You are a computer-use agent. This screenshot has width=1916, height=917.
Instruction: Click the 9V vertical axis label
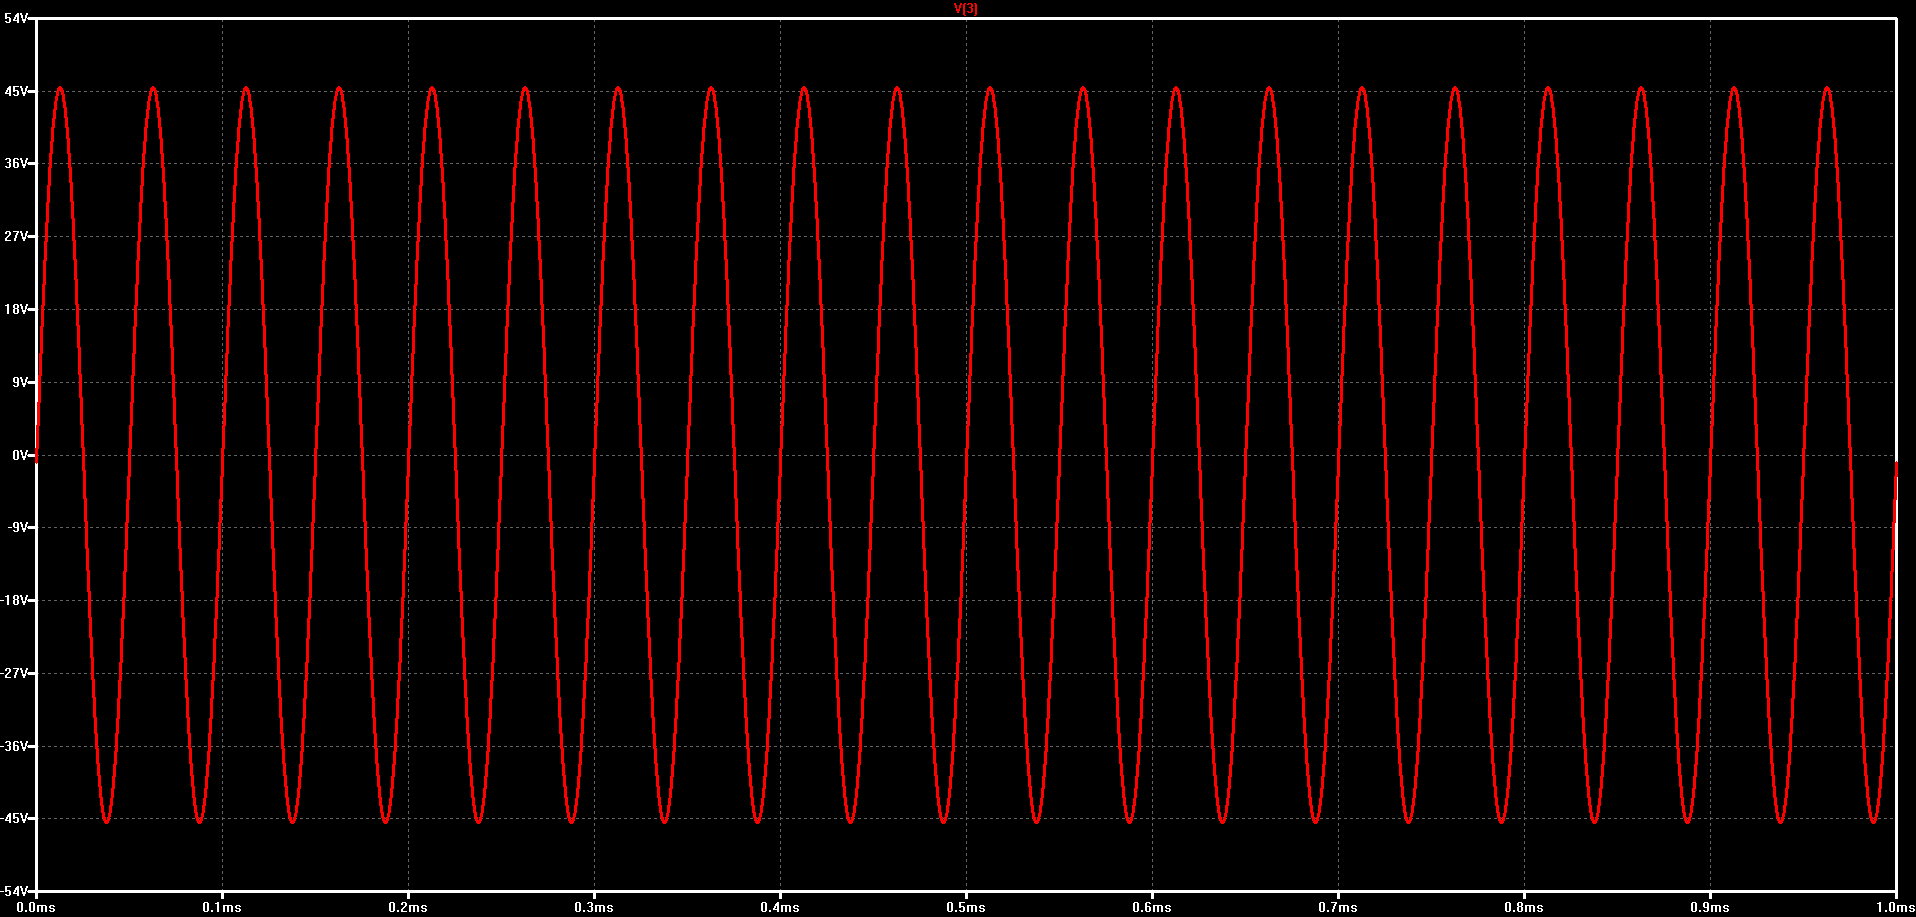coord(20,382)
